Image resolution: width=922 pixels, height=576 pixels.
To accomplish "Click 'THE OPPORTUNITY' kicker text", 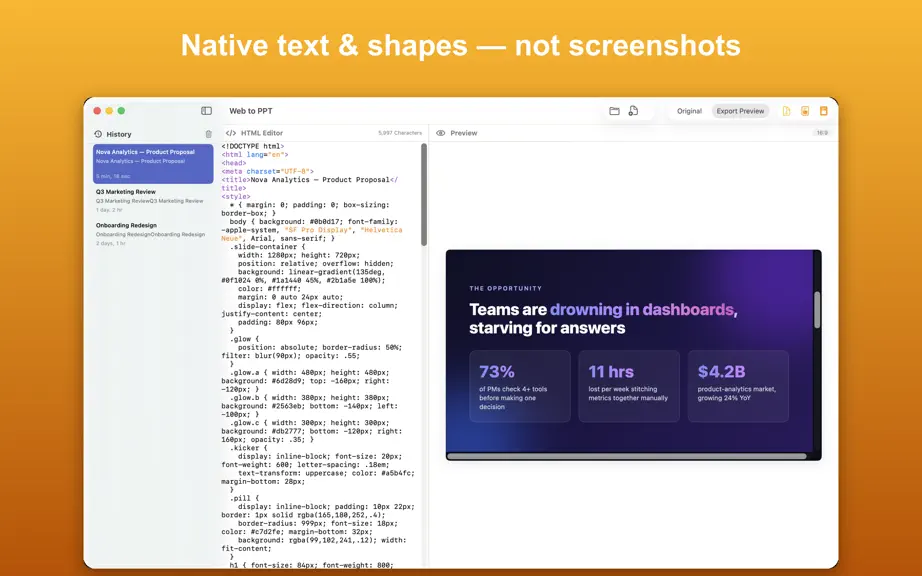I will [506, 289].
